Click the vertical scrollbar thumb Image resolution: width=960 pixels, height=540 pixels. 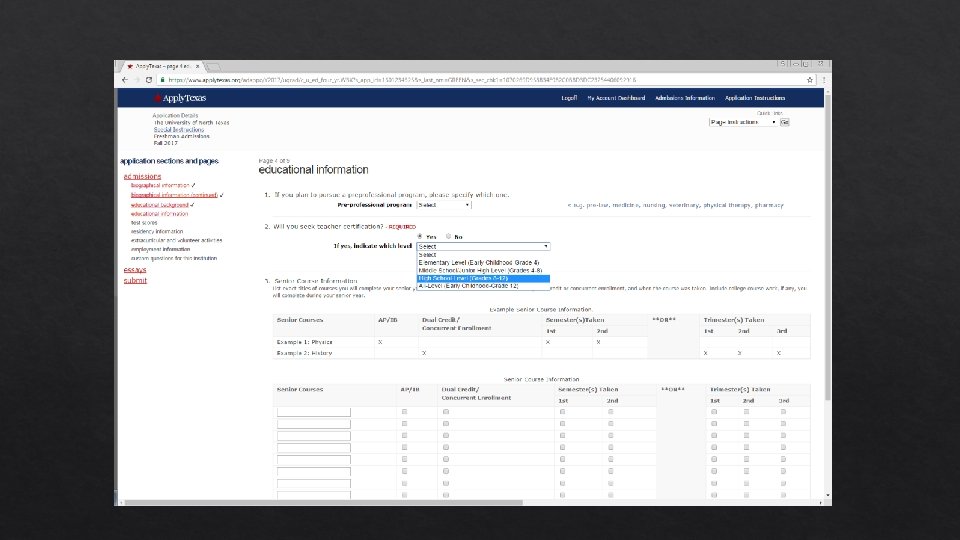[x=828, y=248]
